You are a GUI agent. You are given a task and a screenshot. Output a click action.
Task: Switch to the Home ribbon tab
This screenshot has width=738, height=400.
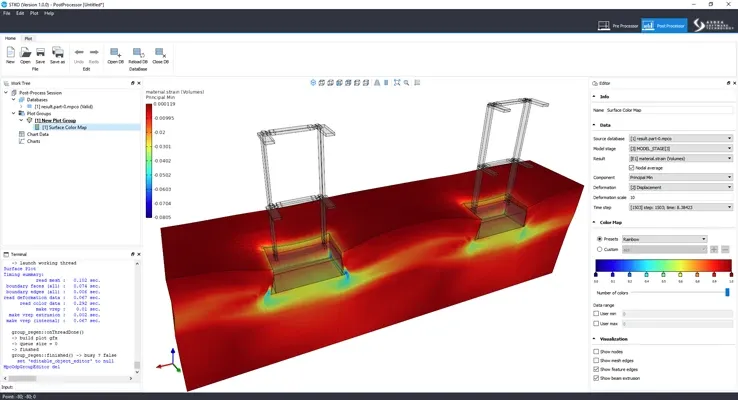(x=10, y=38)
